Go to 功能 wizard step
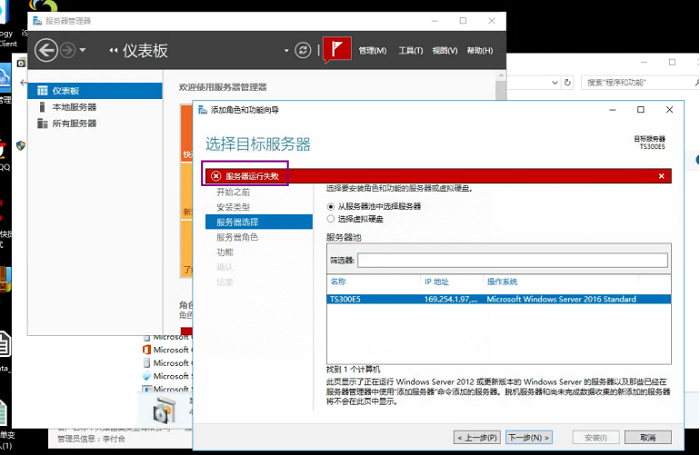 point(225,252)
